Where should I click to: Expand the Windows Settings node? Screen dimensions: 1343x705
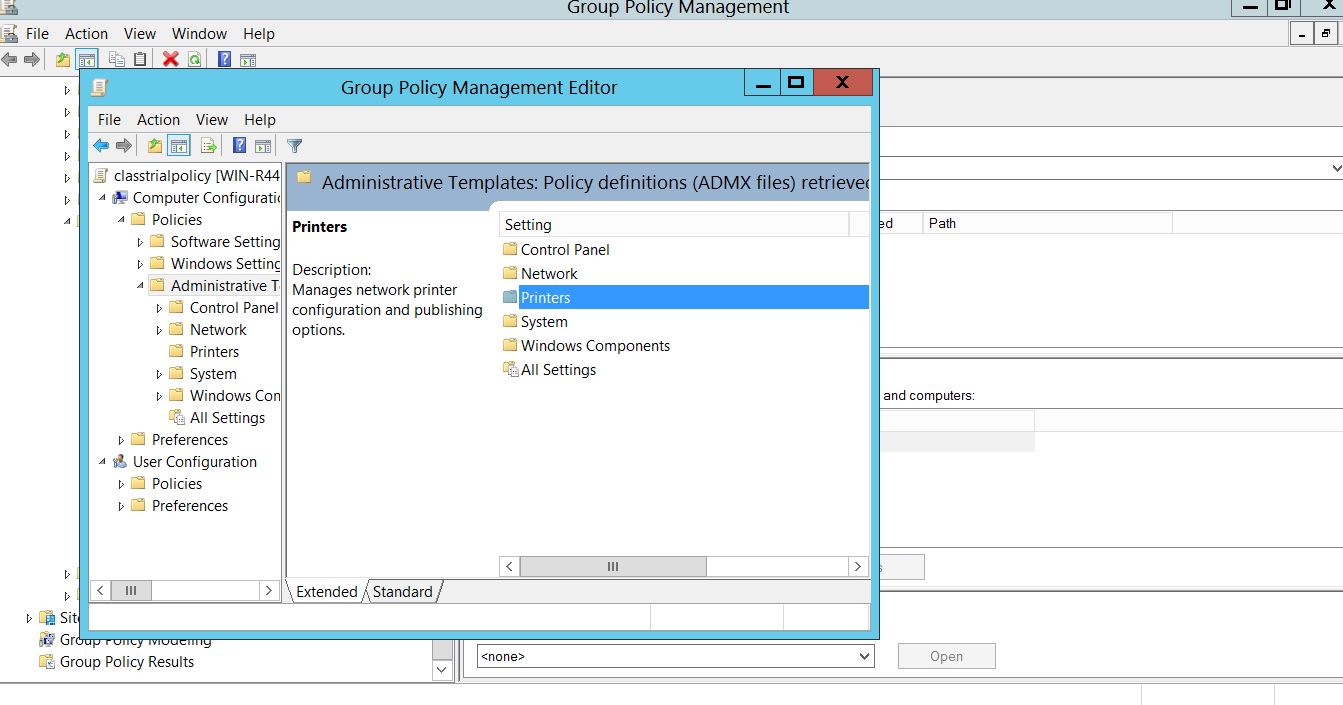140,264
